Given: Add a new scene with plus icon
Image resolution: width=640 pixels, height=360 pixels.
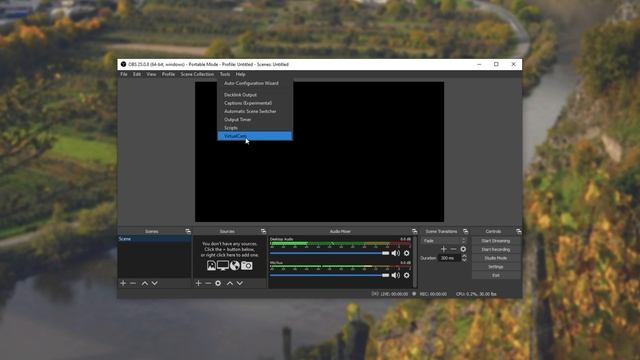Looking at the screenshot, I should coord(123,283).
